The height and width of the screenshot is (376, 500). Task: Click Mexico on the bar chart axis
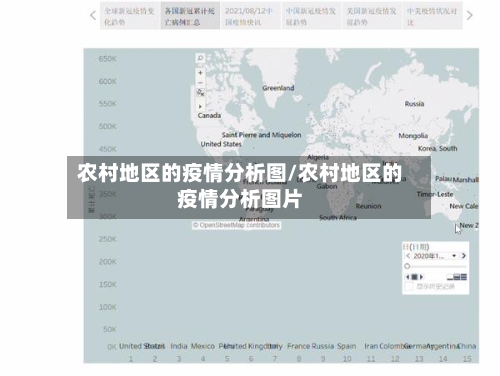point(203,346)
